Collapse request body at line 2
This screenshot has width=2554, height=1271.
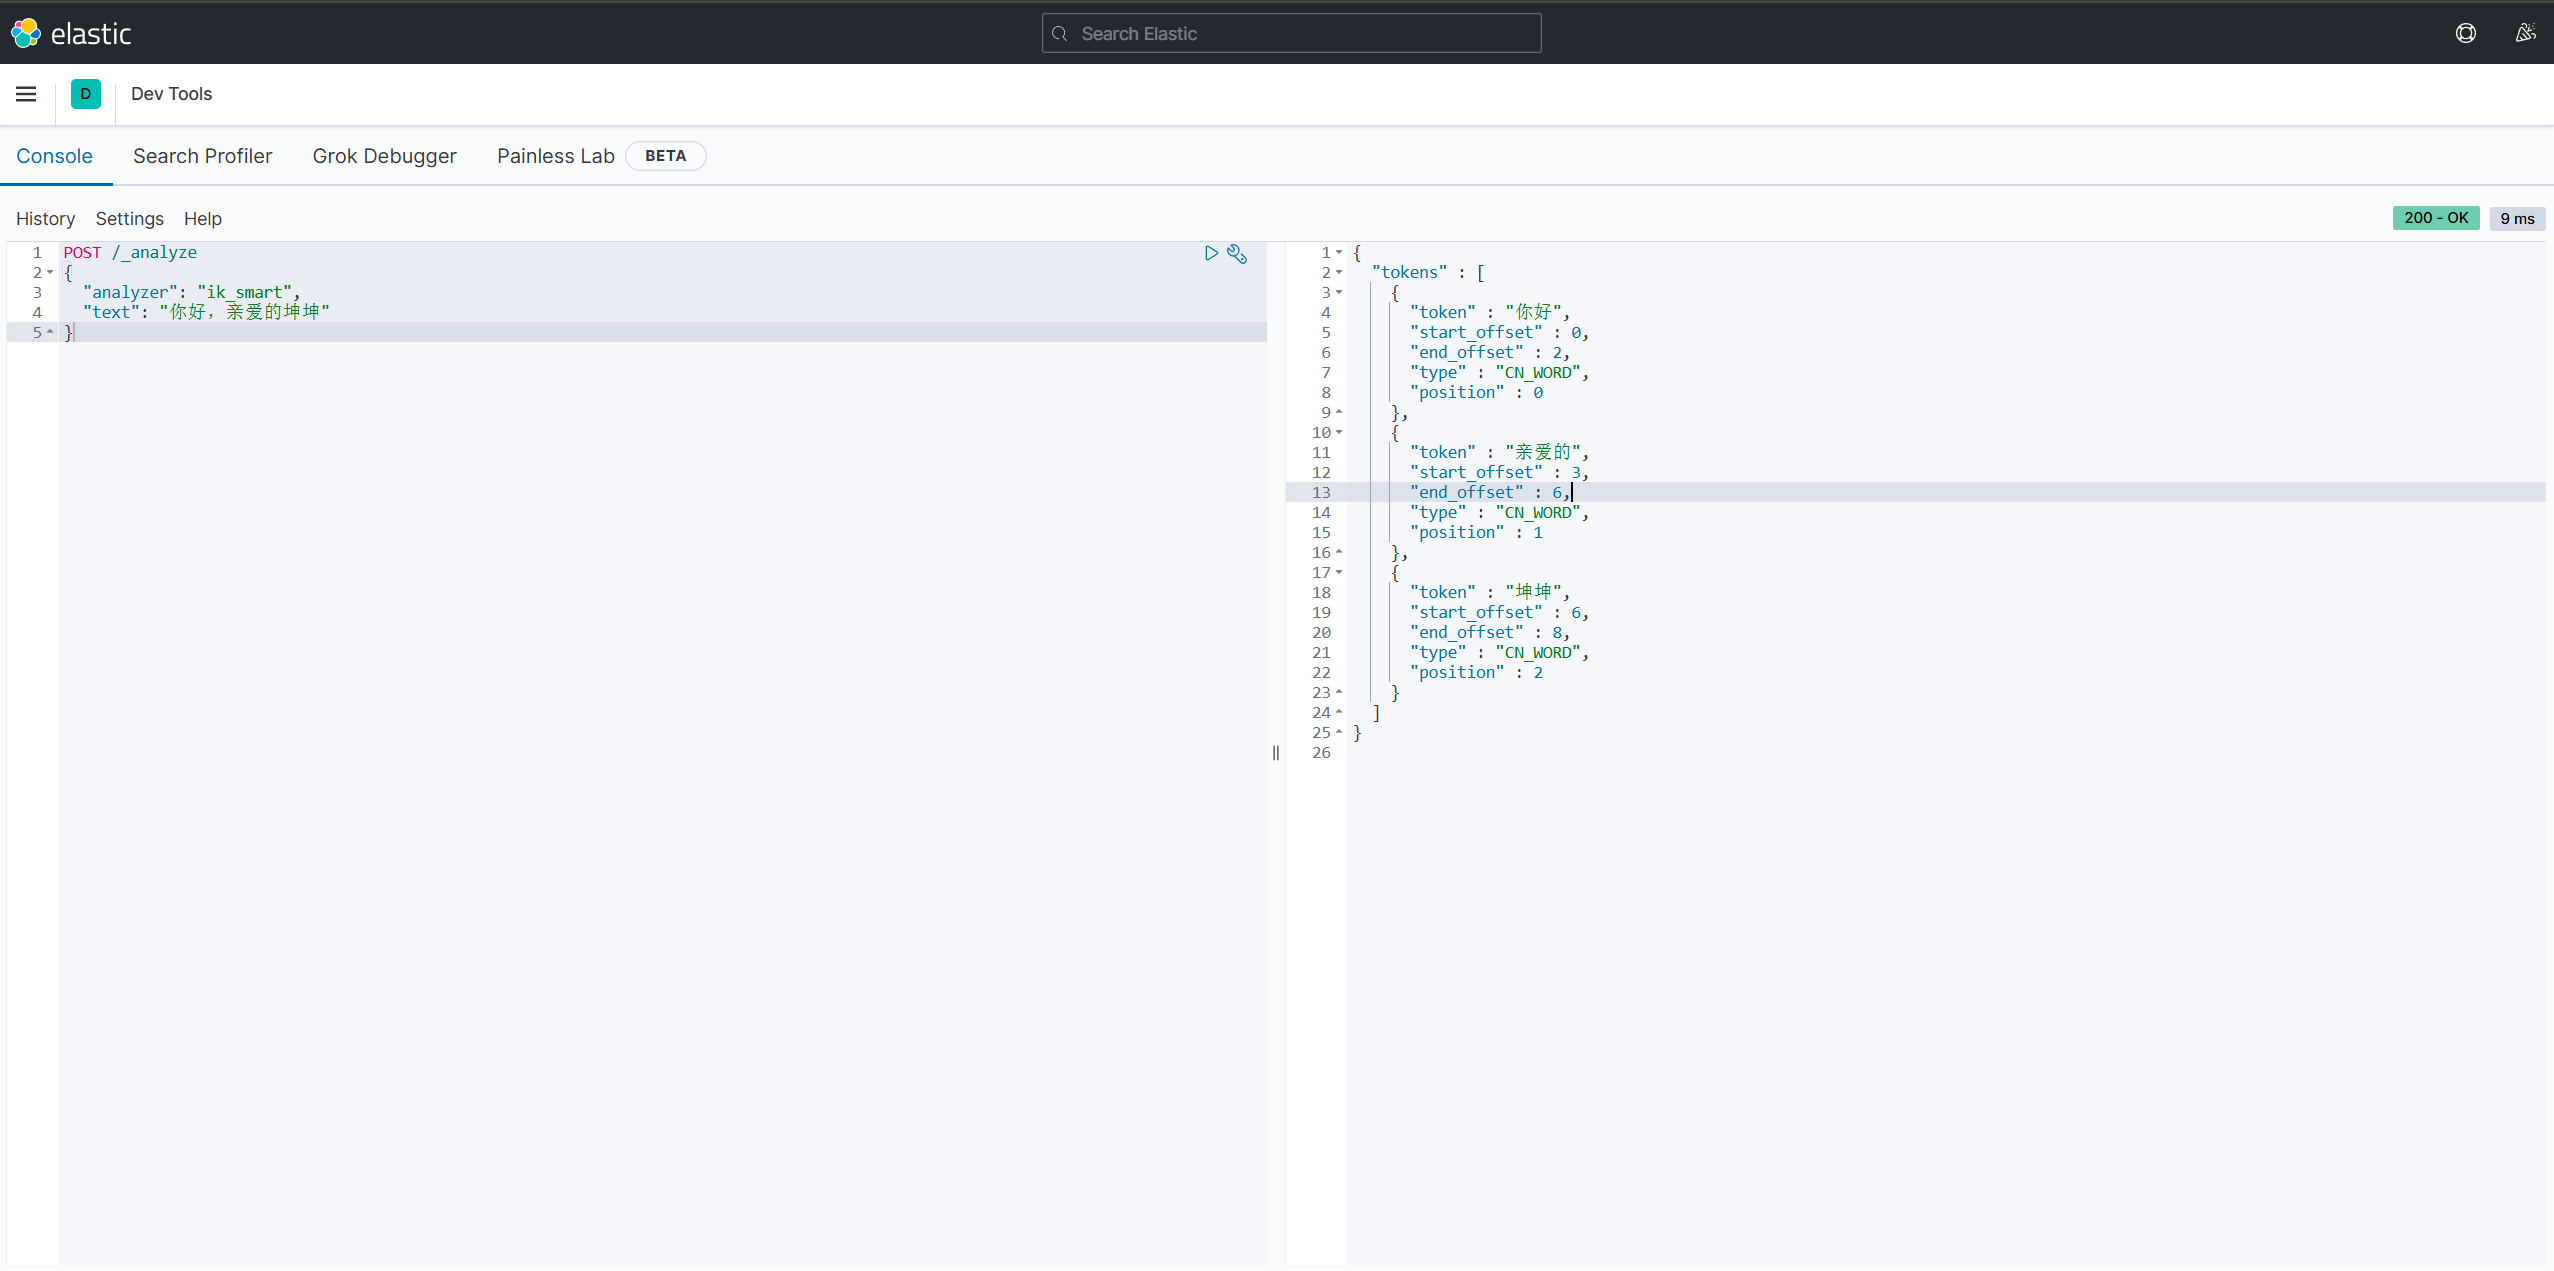point(50,272)
